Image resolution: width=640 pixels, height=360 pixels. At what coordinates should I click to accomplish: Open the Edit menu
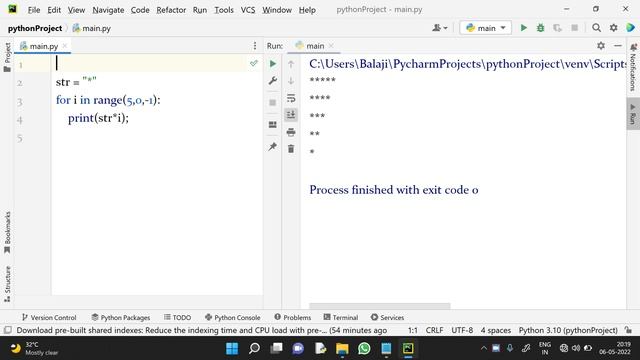[x=54, y=10]
